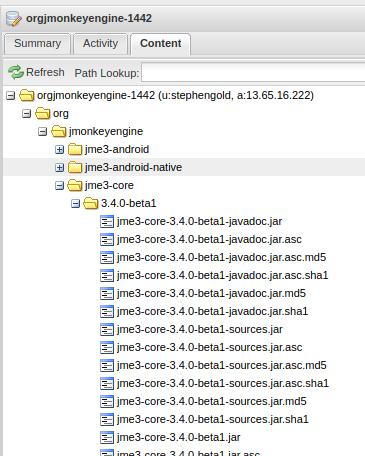Select jme3-core-3.4.0-beta1-sources.jar file name
365x456 pixels.
[x=200, y=329]
